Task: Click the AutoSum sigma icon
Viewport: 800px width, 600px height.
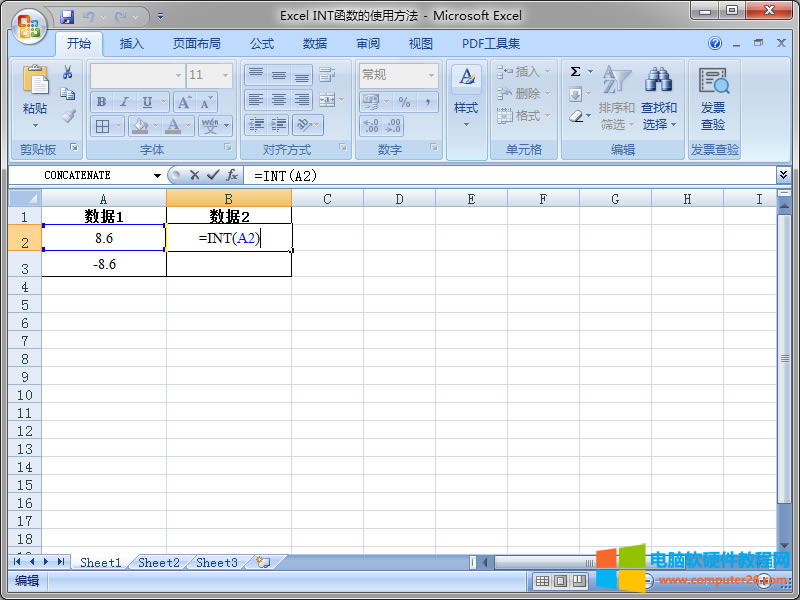Action: tap(575, 72)
